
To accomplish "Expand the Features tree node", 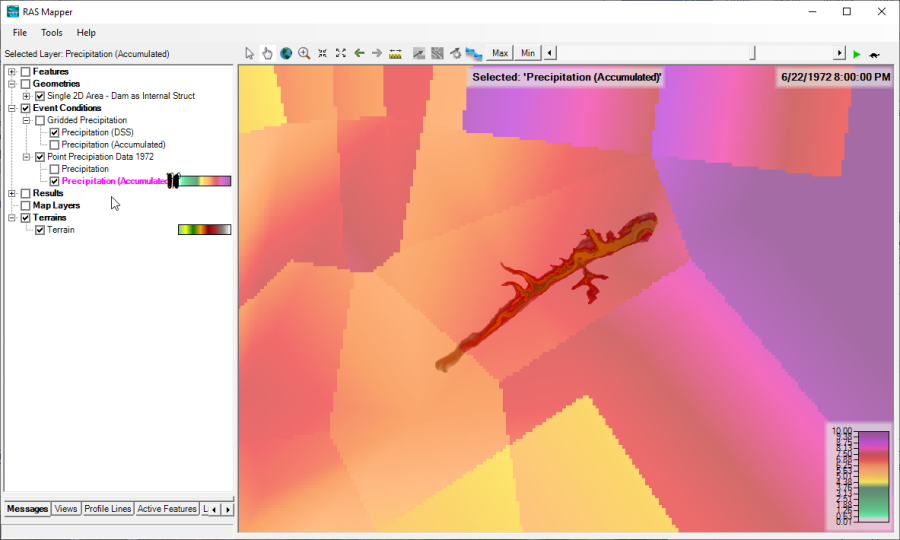I will tap(12, 72).
